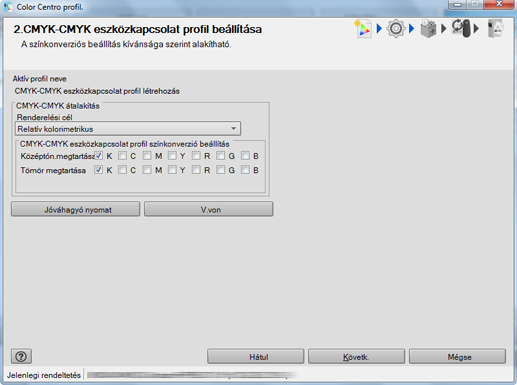Screen dimensions: 517x385
Task: Enable Középtón megtartása R checkbox
Action: pyautogui.click(x=196, y=156)
